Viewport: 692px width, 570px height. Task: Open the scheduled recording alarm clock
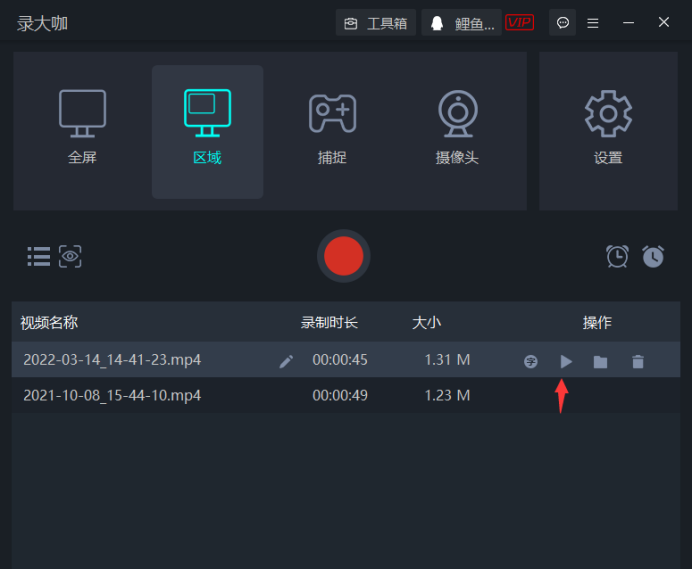(x=618, y=256)
